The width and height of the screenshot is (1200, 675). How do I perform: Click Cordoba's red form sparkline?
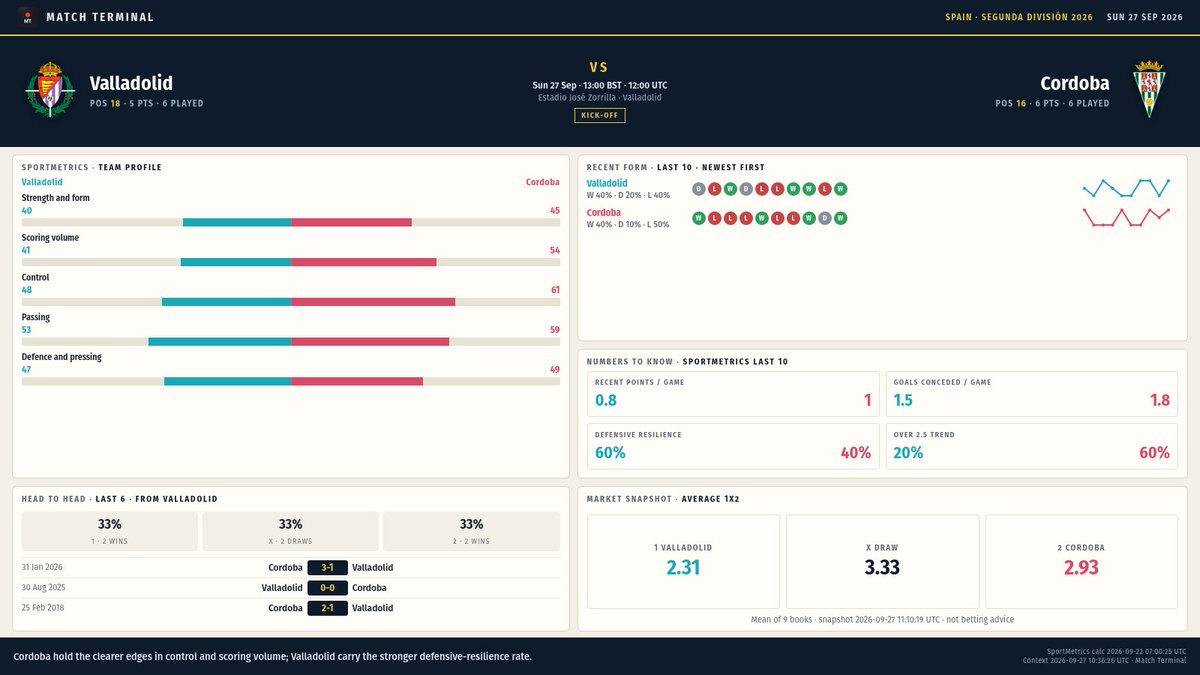1126,217
